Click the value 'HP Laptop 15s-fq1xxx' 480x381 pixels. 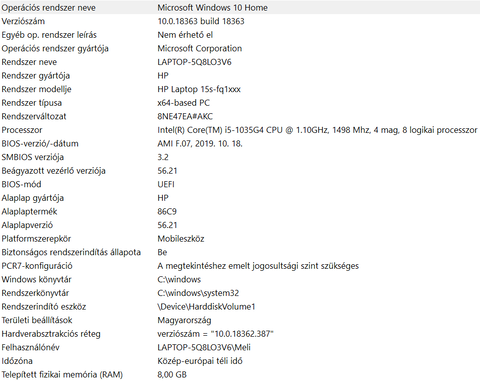(199, 89)
